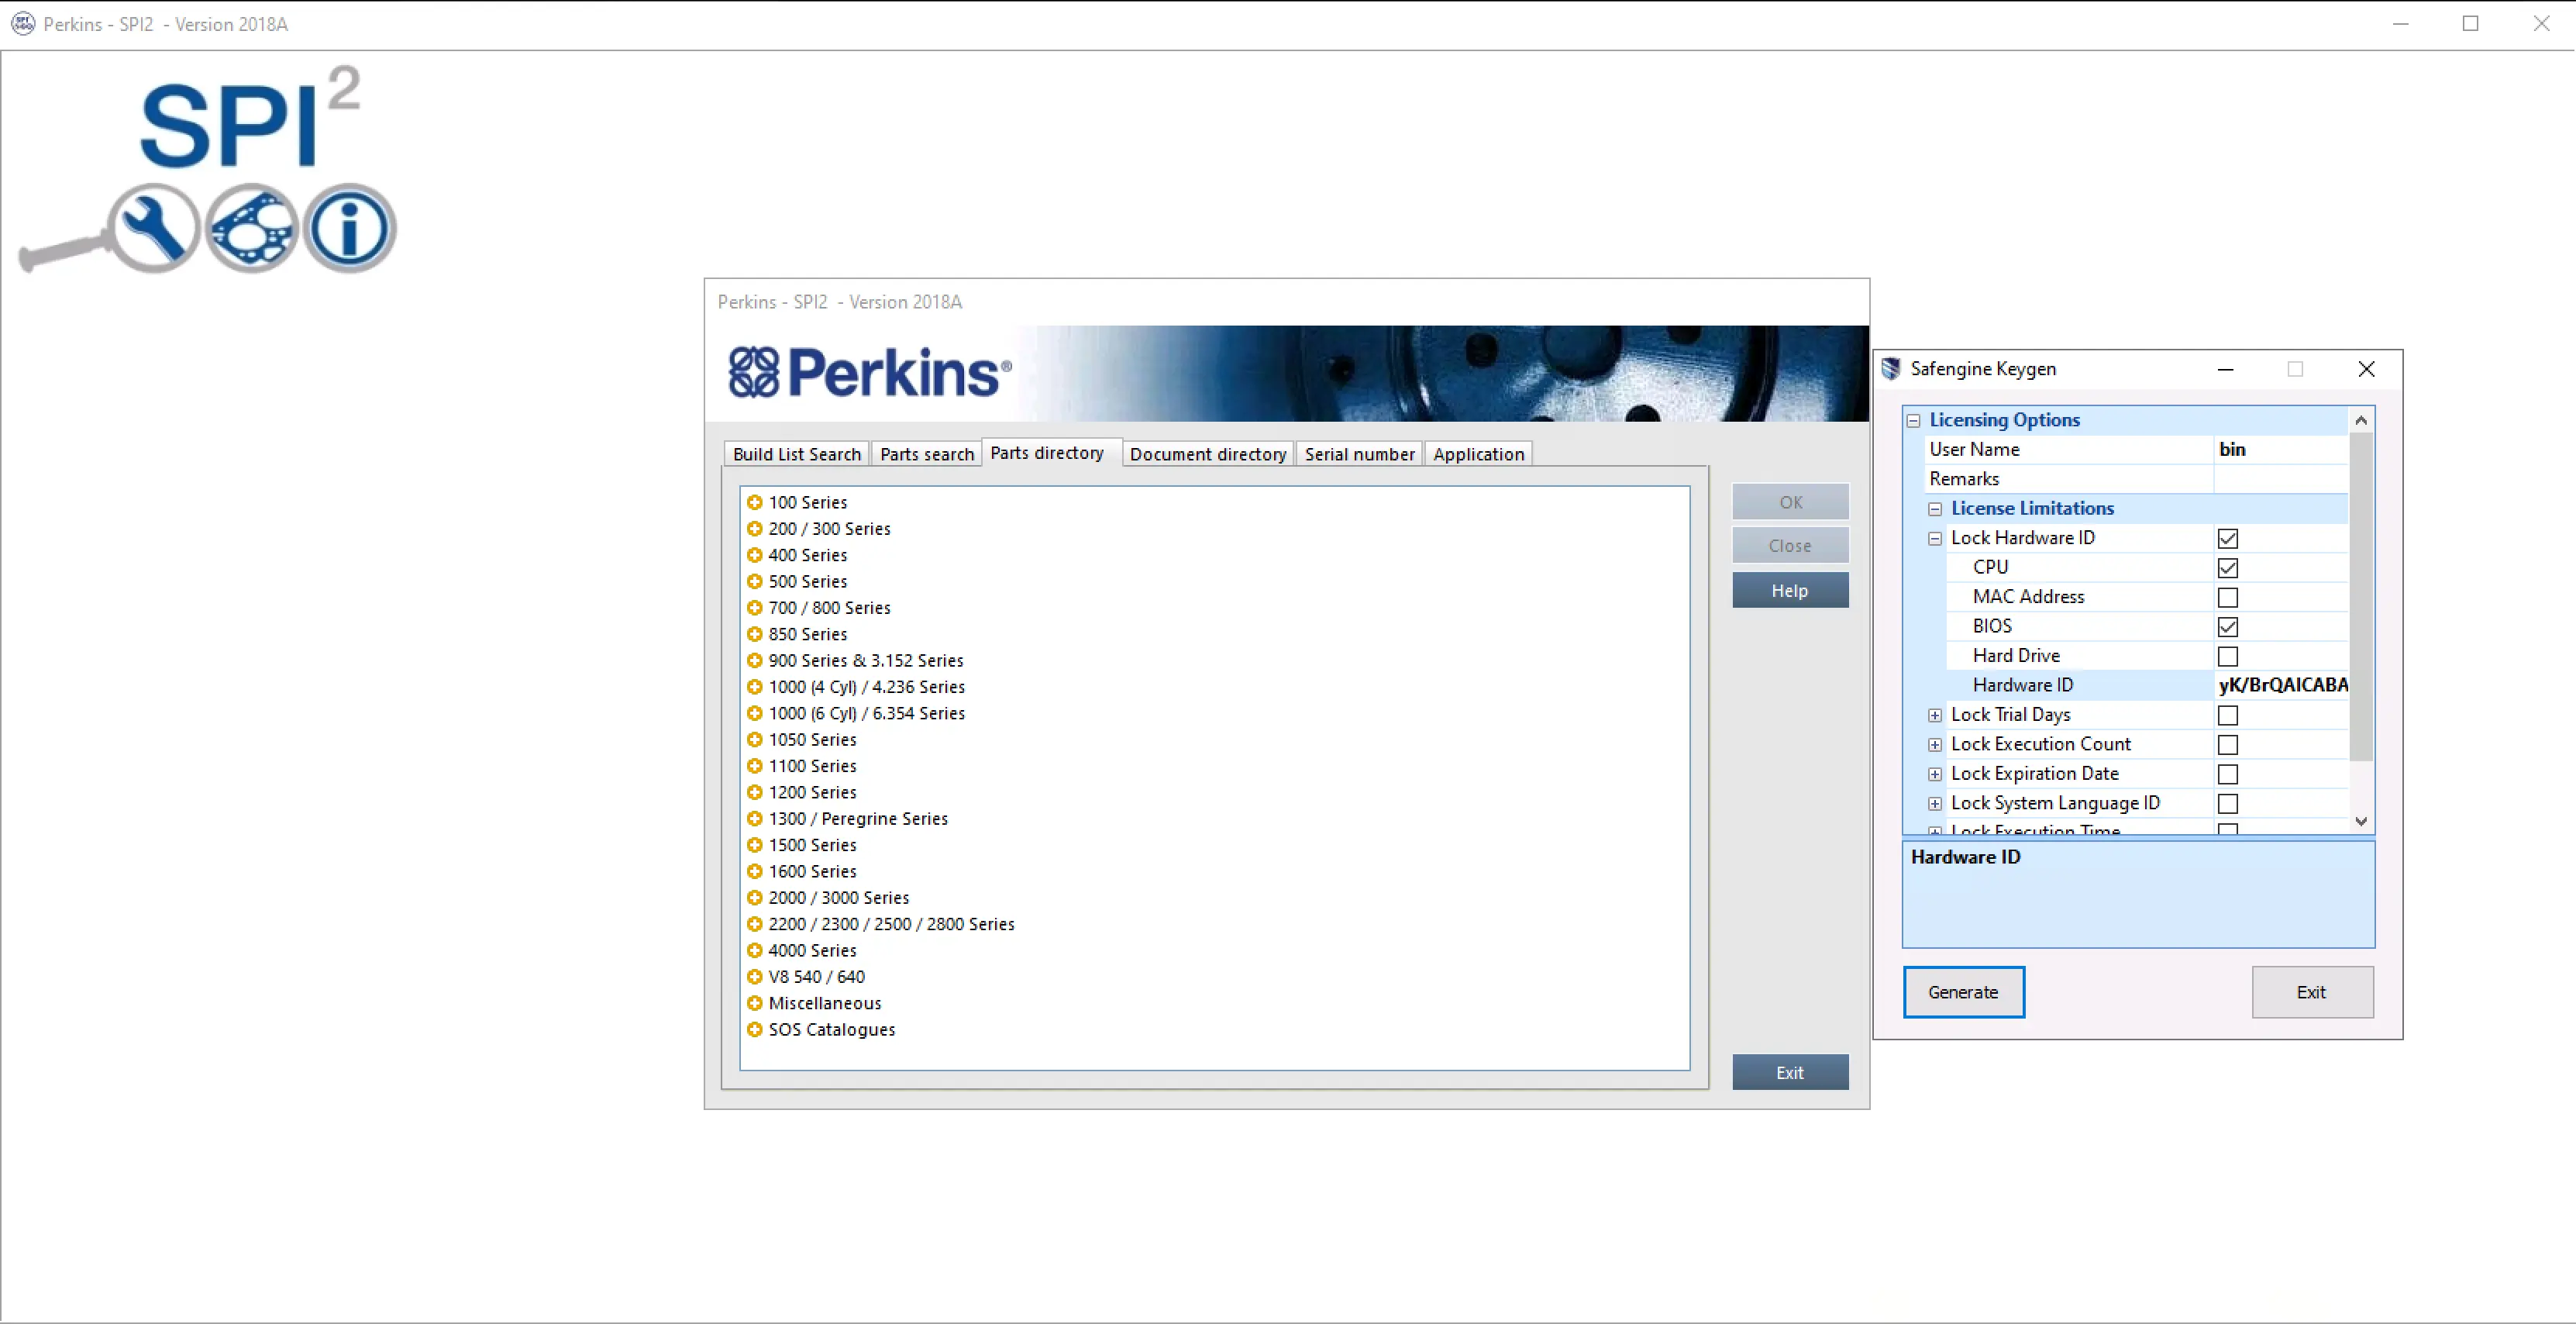Click the parts grid icon in the SPI2 logo
The width and height of the screenshot is (2576, 1324).
(x=252, y=228)
